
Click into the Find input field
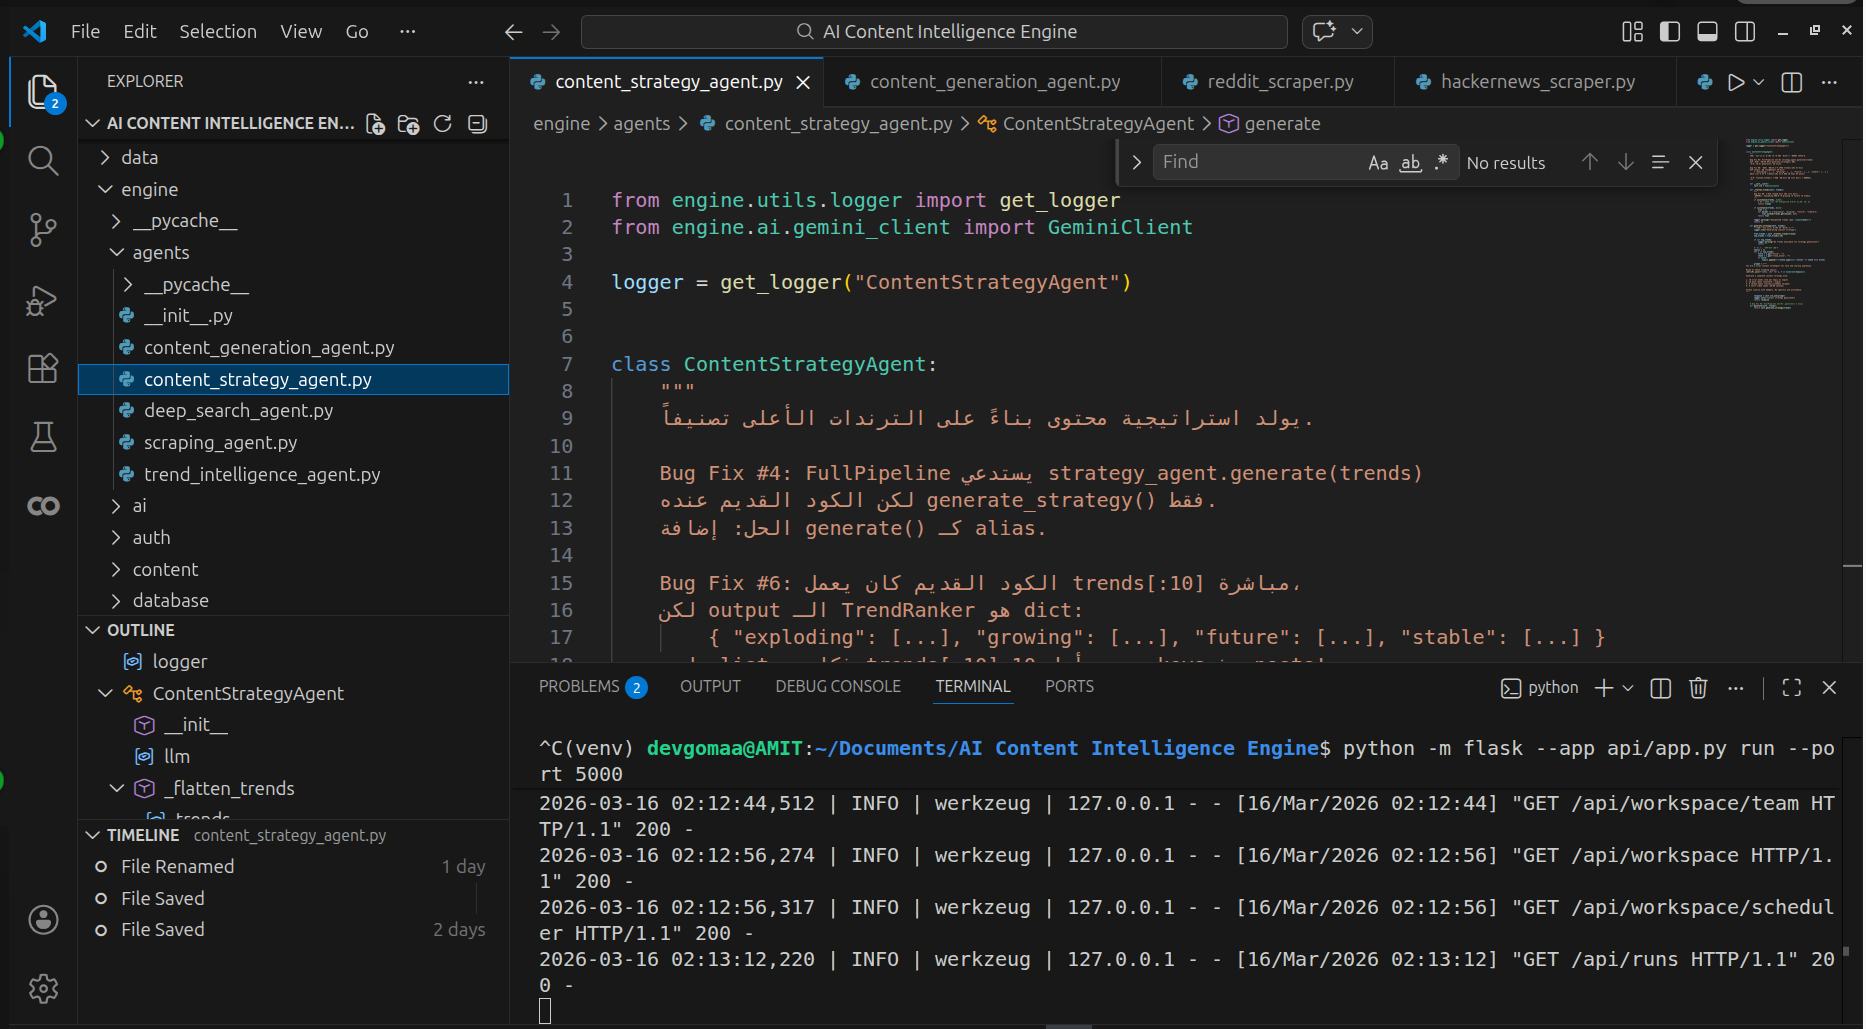coord(1255,162)
